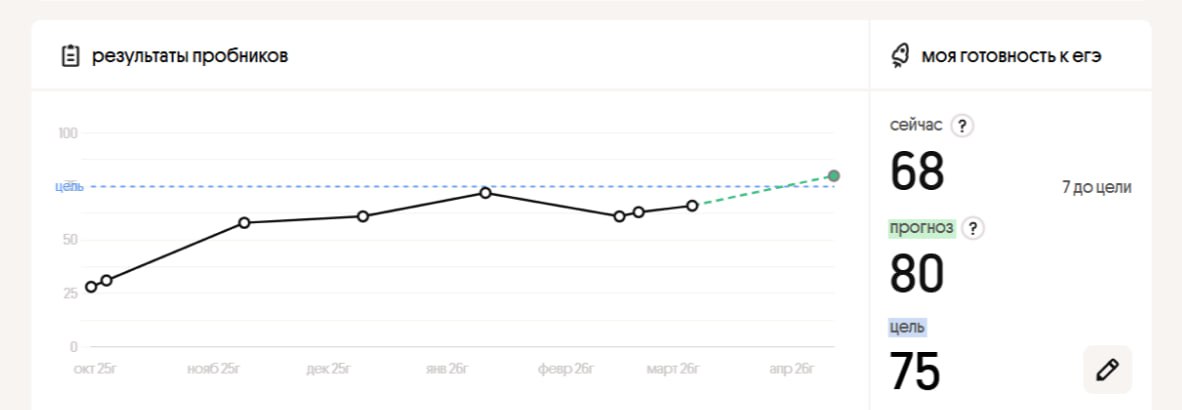Click the моя готовность к егэ heading
This screenshot has width=1182, height=410.
(x=1011, y=56)
